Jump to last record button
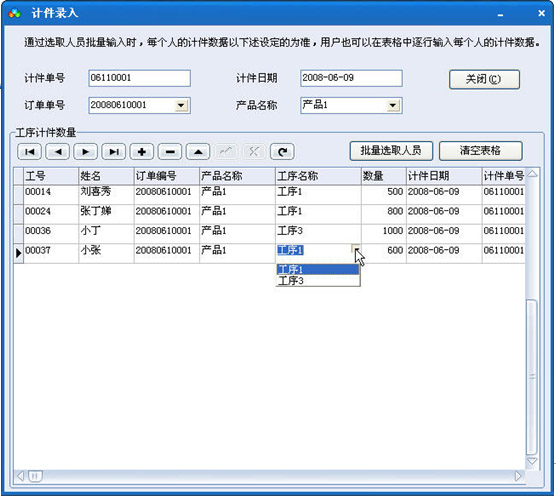 [x=113, y=152]
